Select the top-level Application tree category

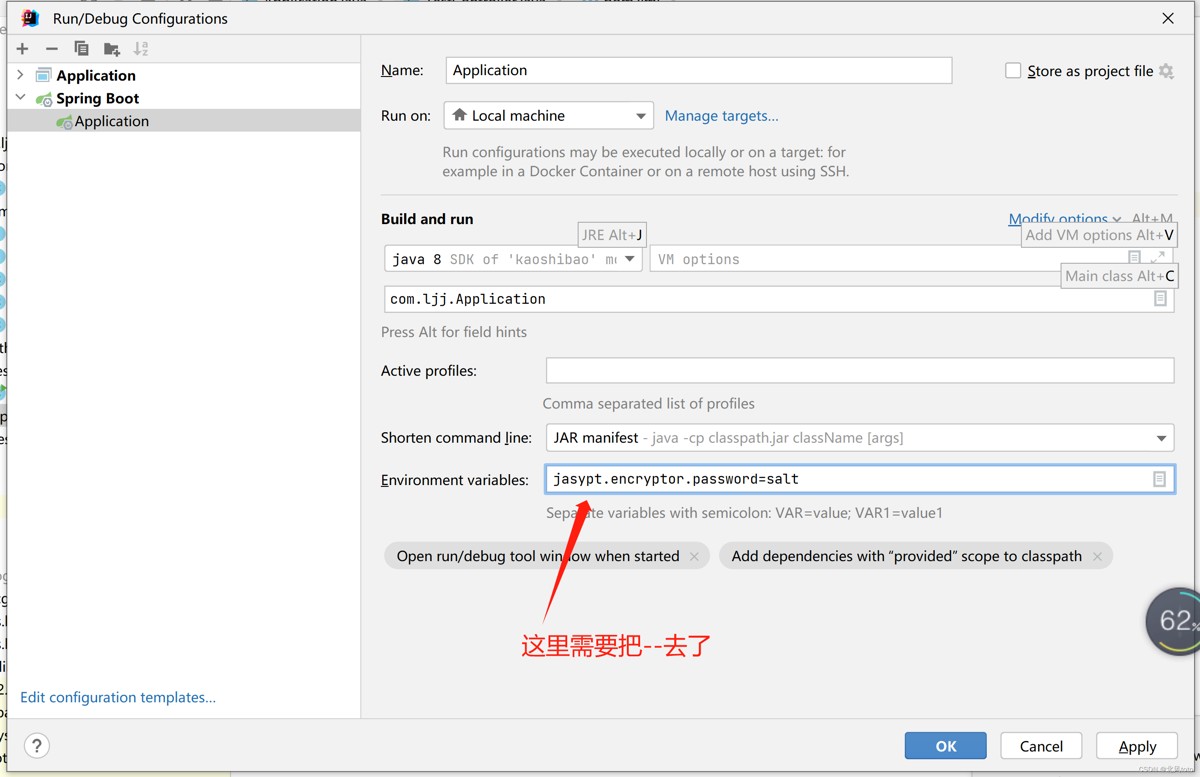95,75
